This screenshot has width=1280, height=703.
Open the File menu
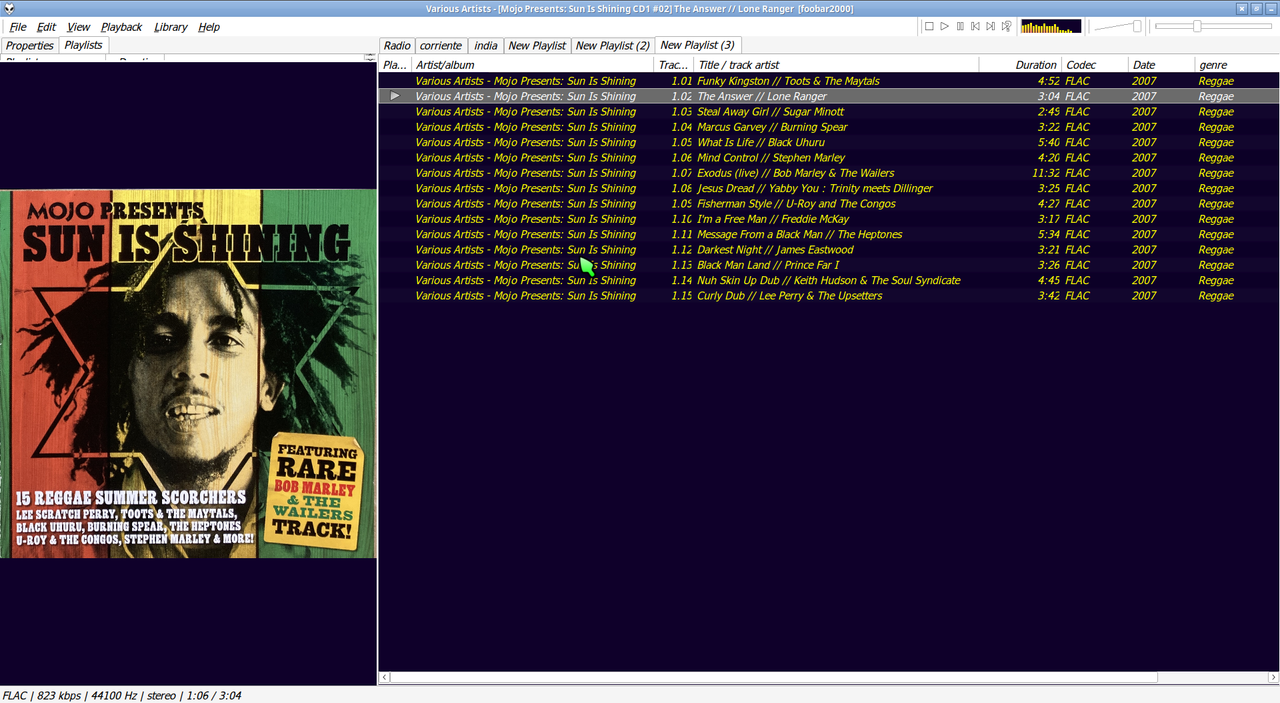tap(18, 27)
